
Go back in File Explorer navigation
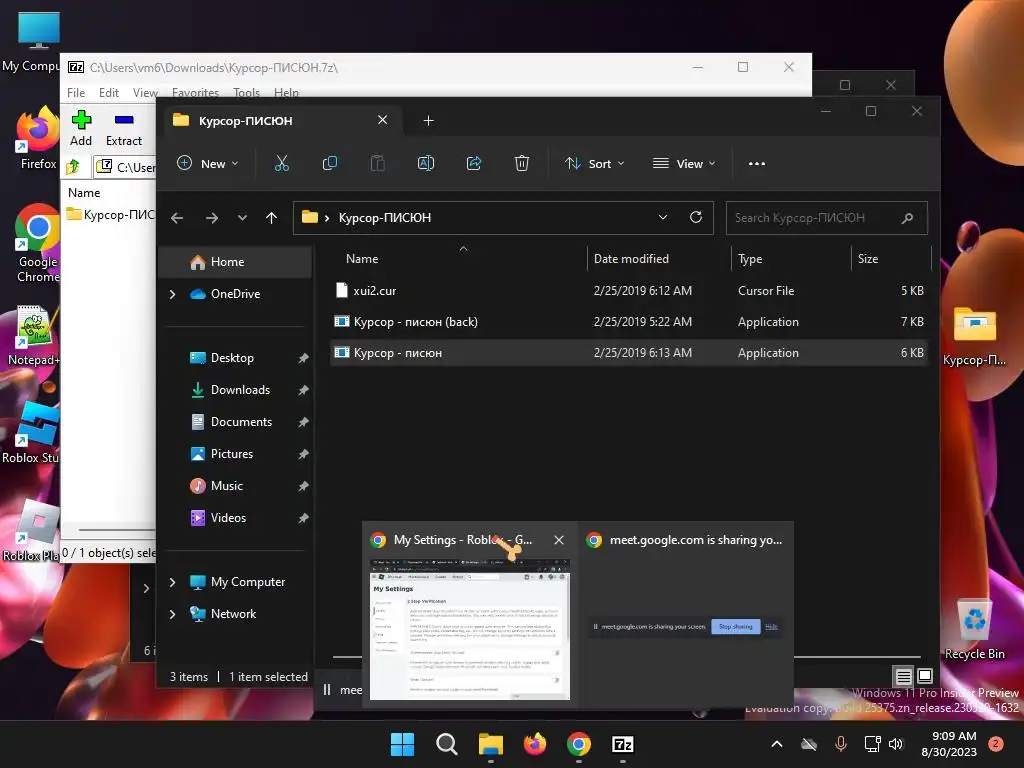click(177, 218)
